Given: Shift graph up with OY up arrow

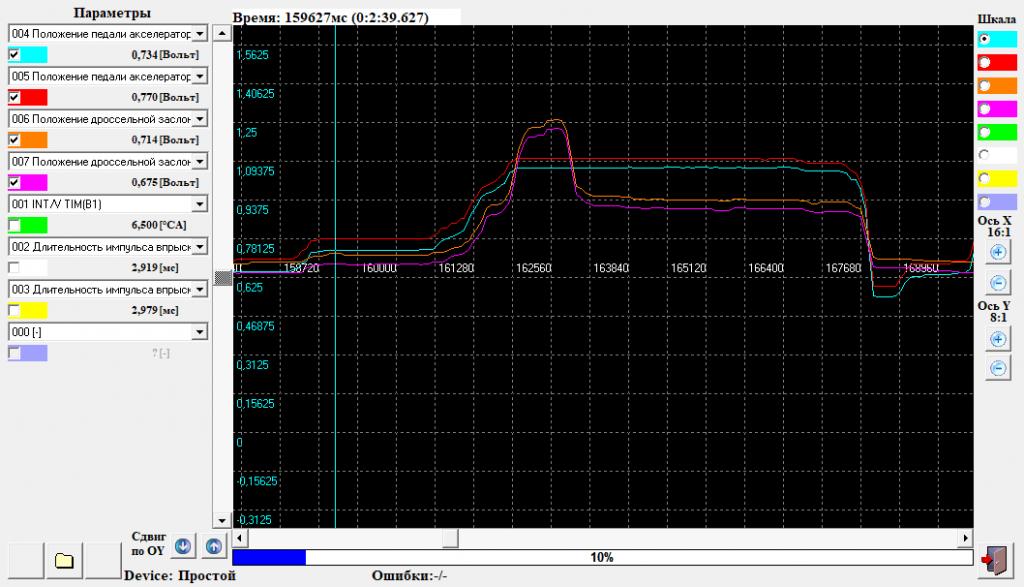Looking at the screenshot, I should tap(214, 546).
